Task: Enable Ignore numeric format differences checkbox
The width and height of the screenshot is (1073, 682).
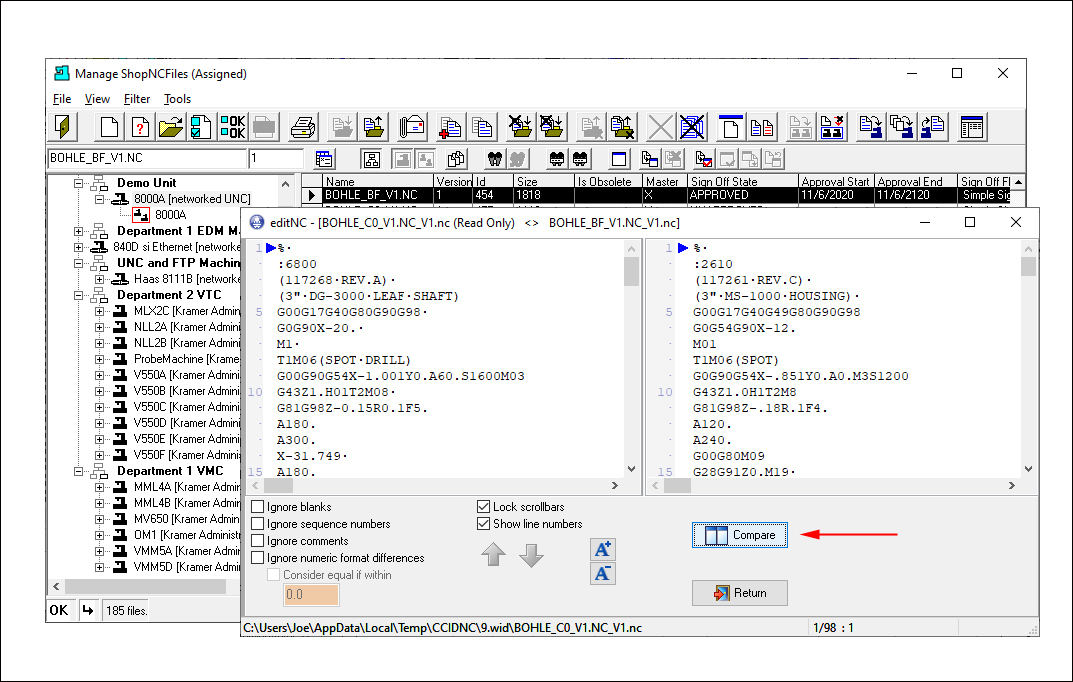Action: (x=258, y=558)
